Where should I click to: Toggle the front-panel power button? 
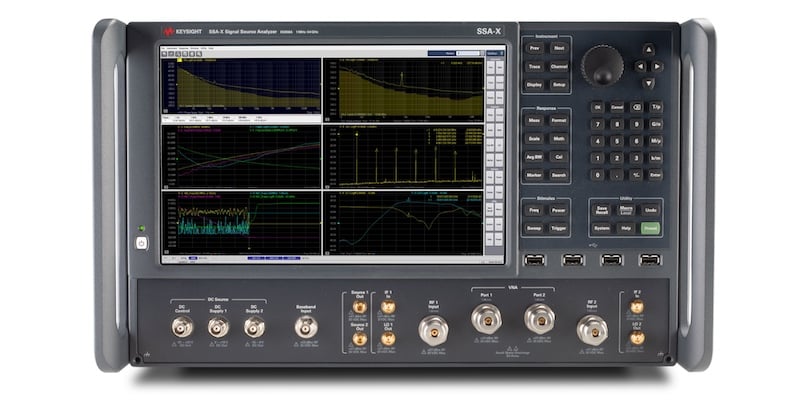tap(141, 243)
